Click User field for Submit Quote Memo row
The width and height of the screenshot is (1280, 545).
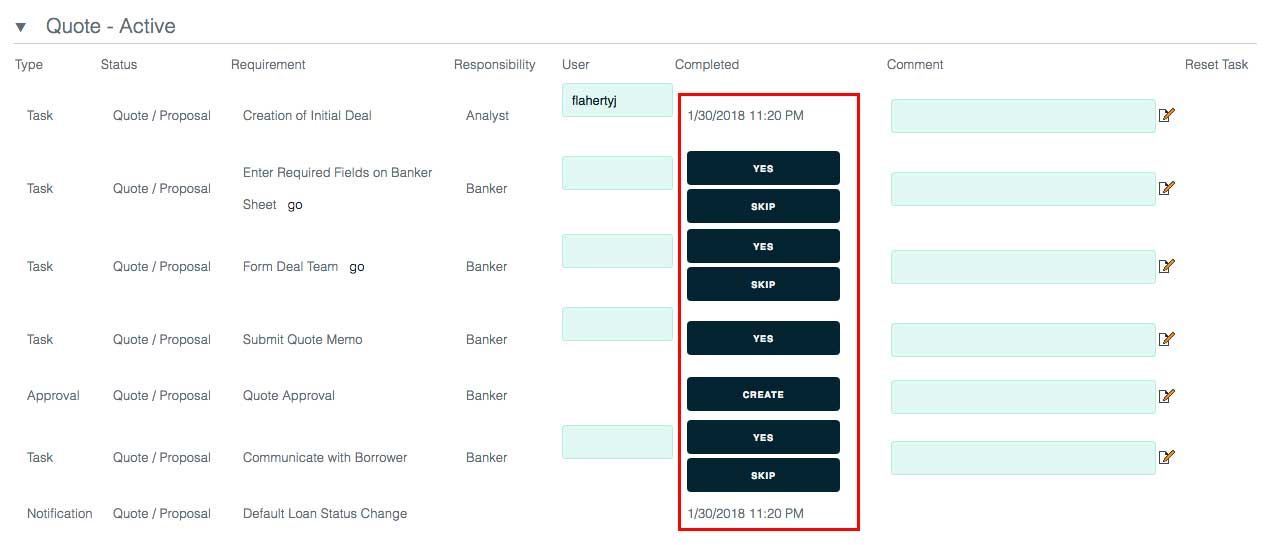point(617,324)
